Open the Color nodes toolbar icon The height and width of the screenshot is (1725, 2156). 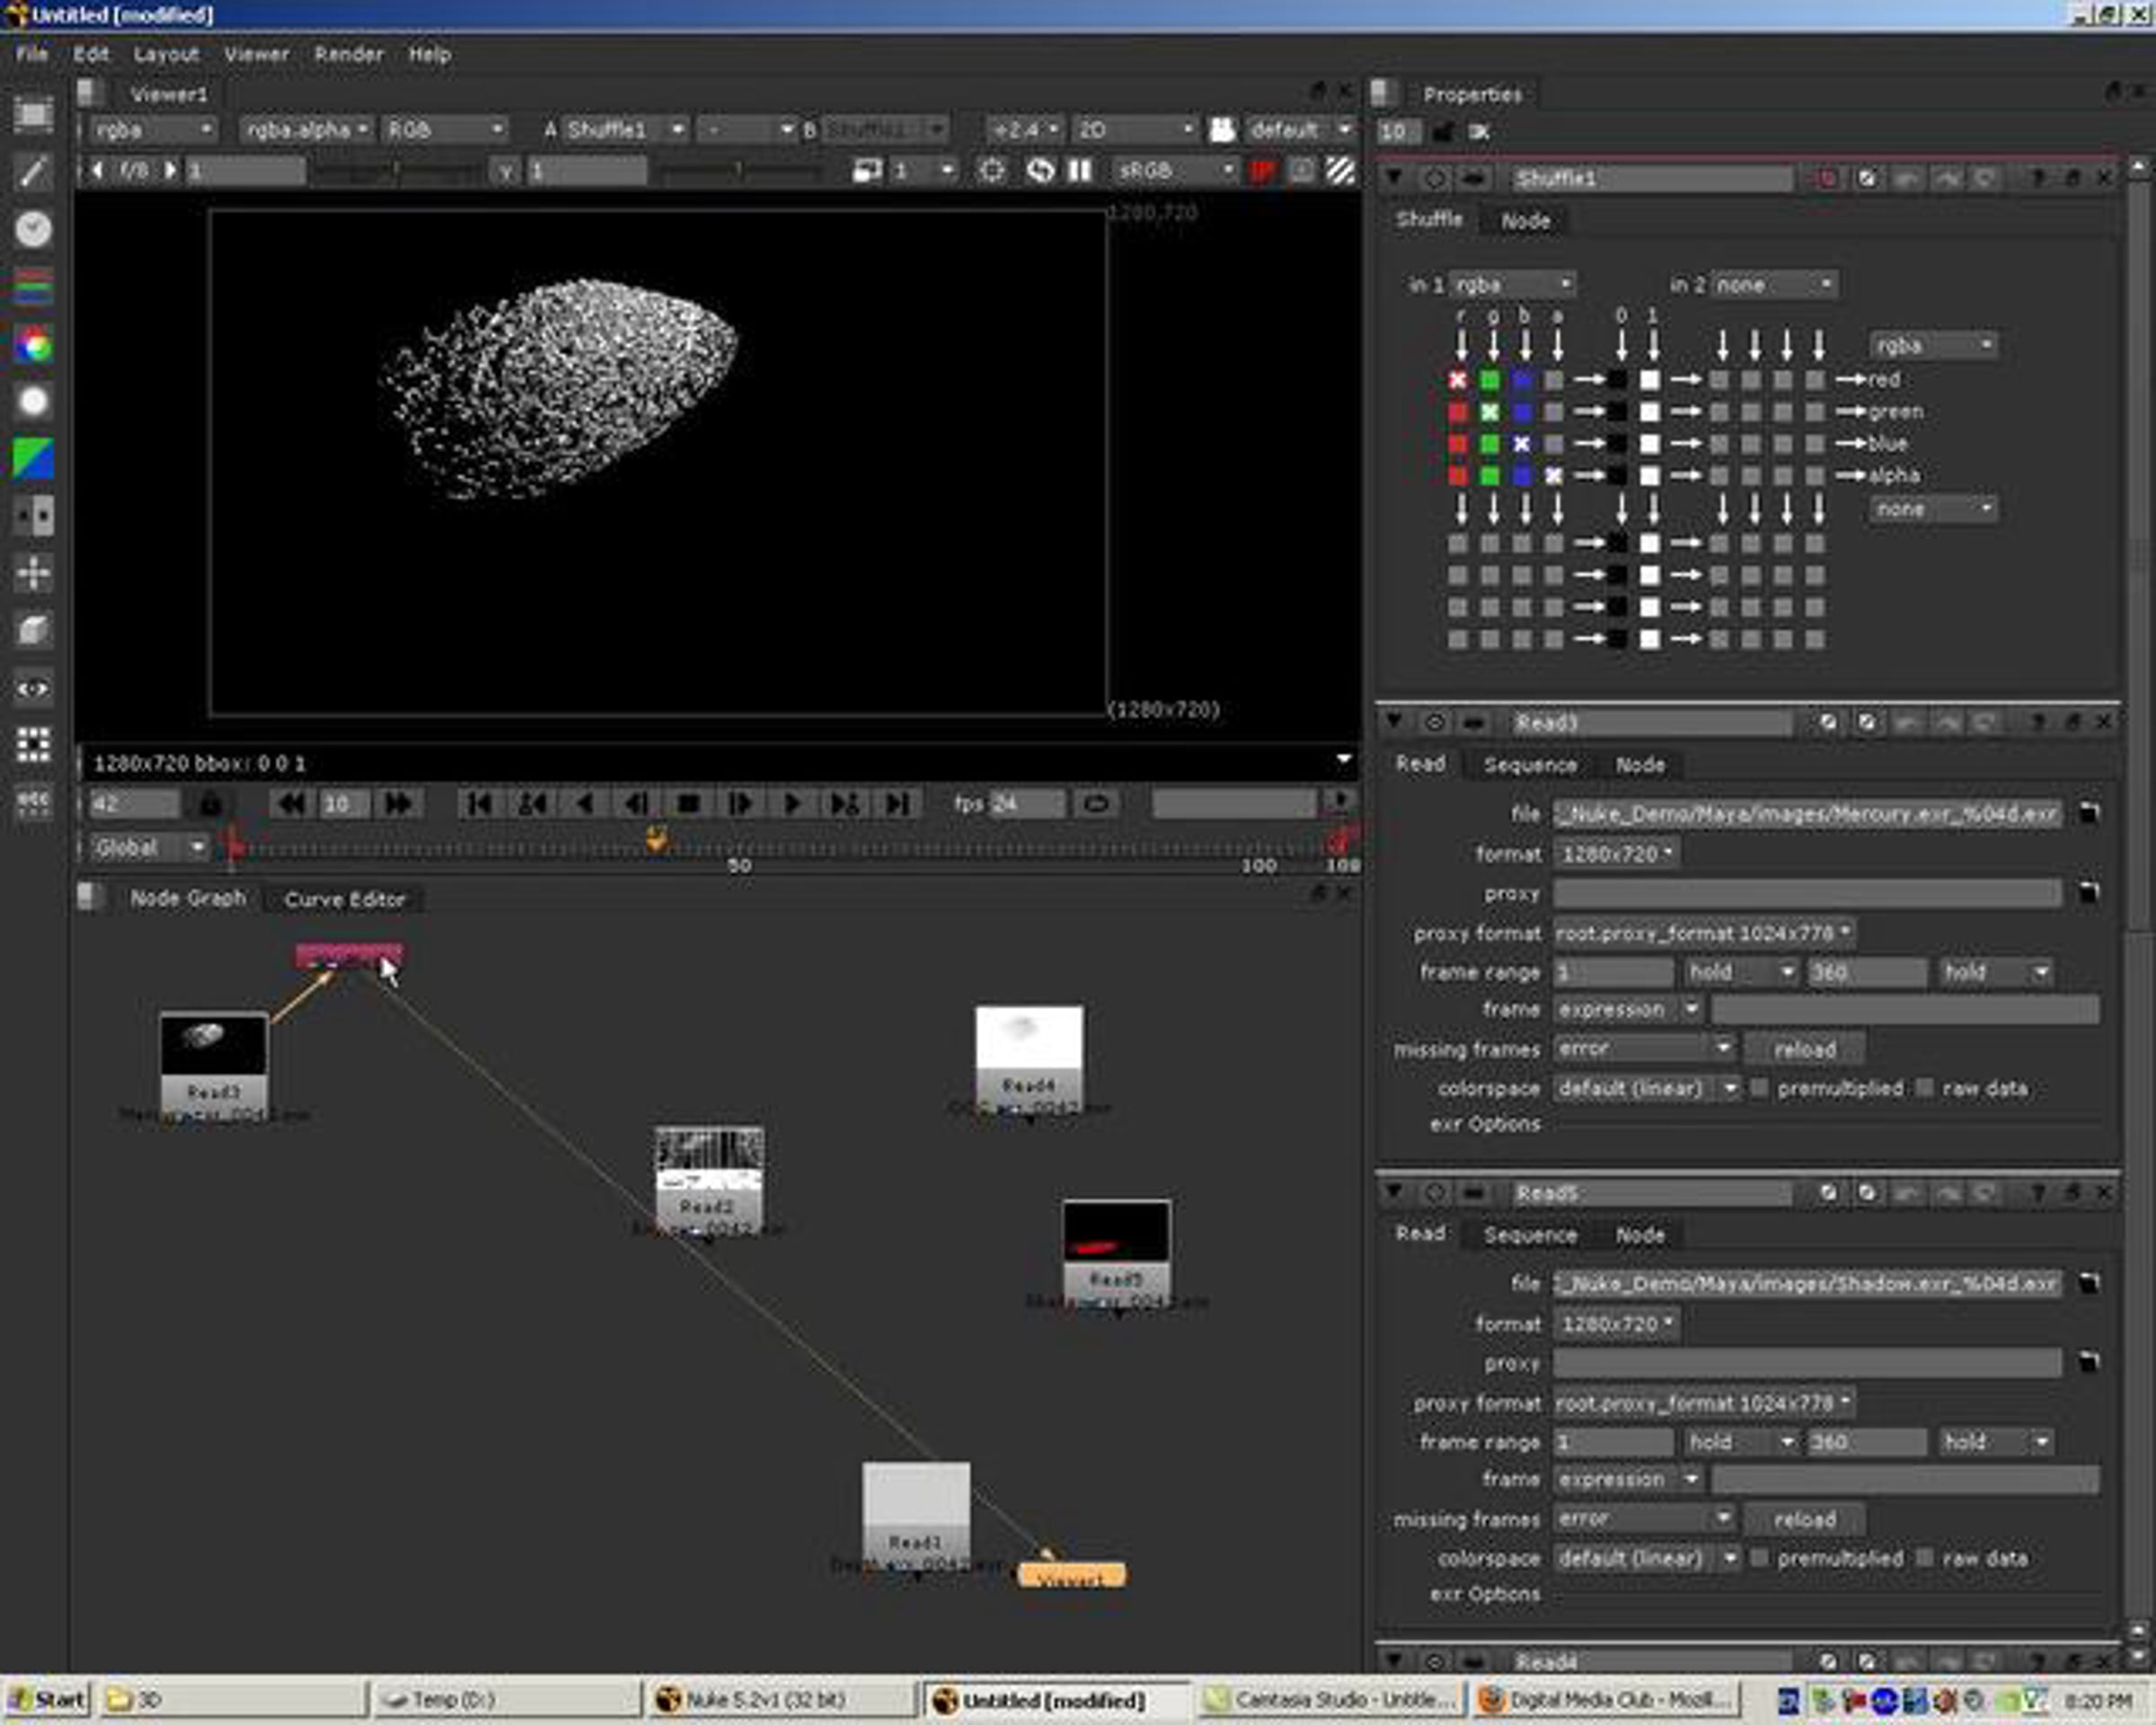(33, 345)
